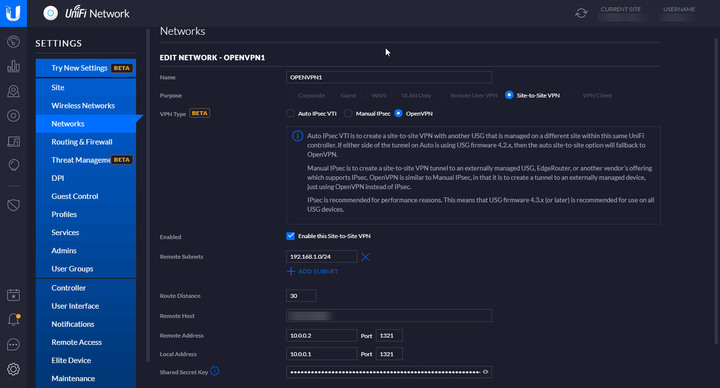Reveal the Shared Secret Key with eye icon
Screen dimensions: 720x388
point(485,372)
